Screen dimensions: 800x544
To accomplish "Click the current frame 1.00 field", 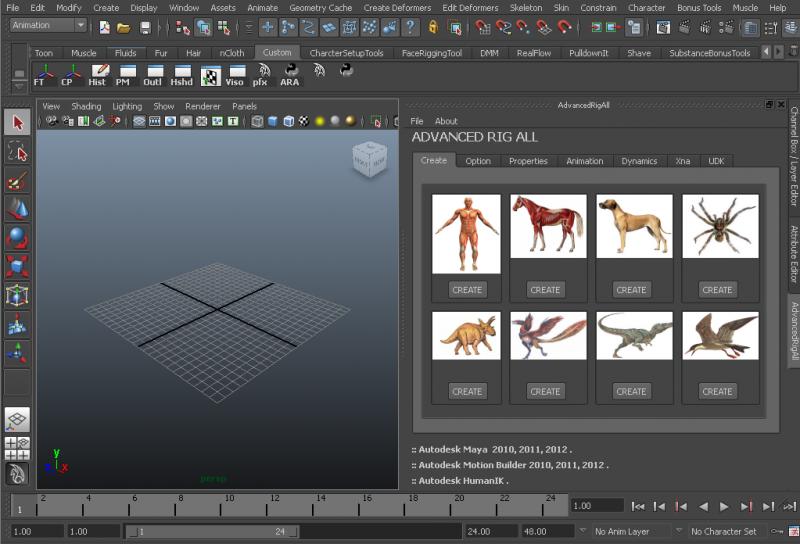I will click(596, 506).
